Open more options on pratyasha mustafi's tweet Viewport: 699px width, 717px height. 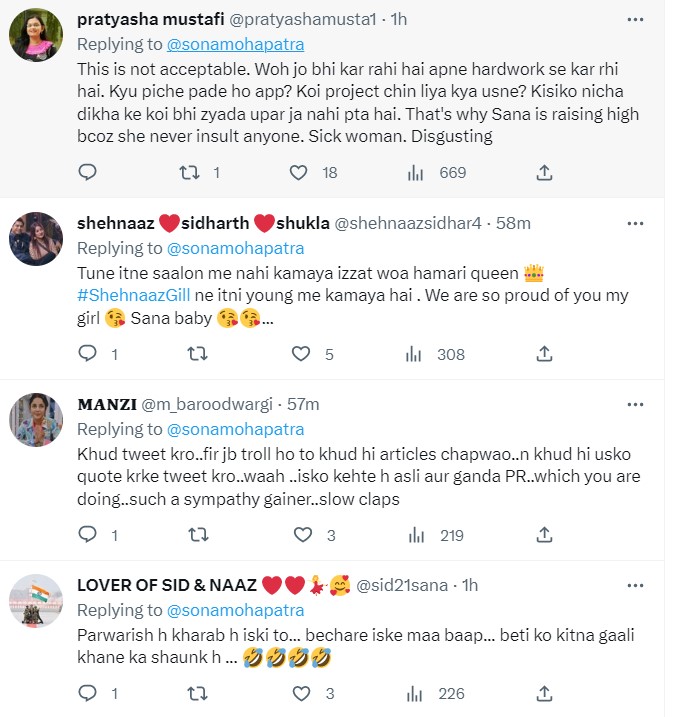635,20
